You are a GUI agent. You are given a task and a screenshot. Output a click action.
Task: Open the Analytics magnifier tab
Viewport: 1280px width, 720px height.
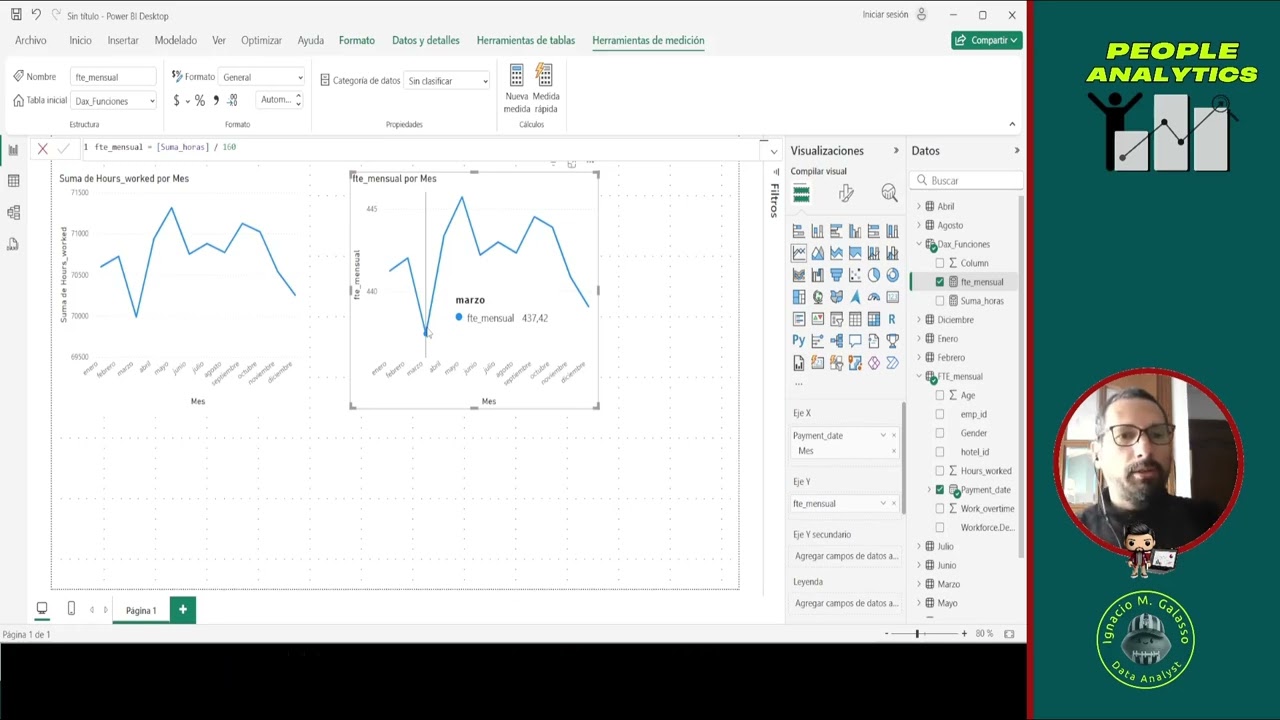889,193
